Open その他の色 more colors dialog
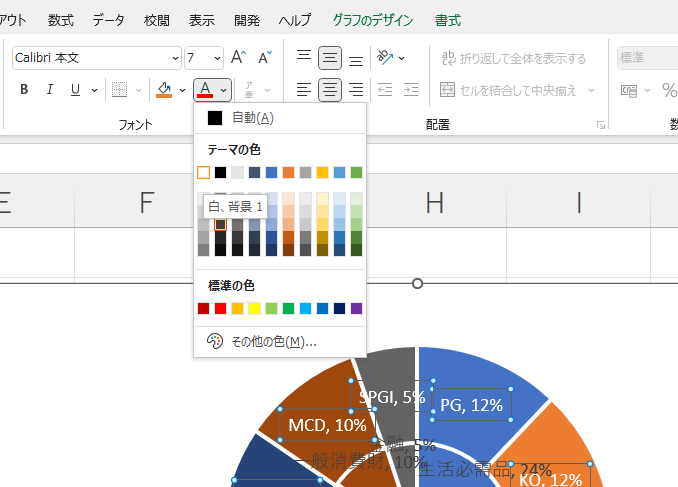This screenshot has height=487, width=678. click(280, 342)
